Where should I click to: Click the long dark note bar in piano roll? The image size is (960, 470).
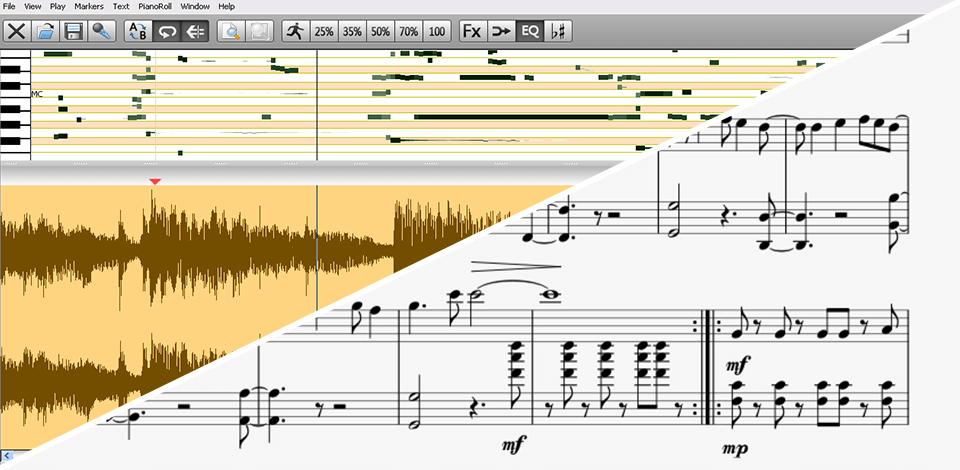(527, 117)
